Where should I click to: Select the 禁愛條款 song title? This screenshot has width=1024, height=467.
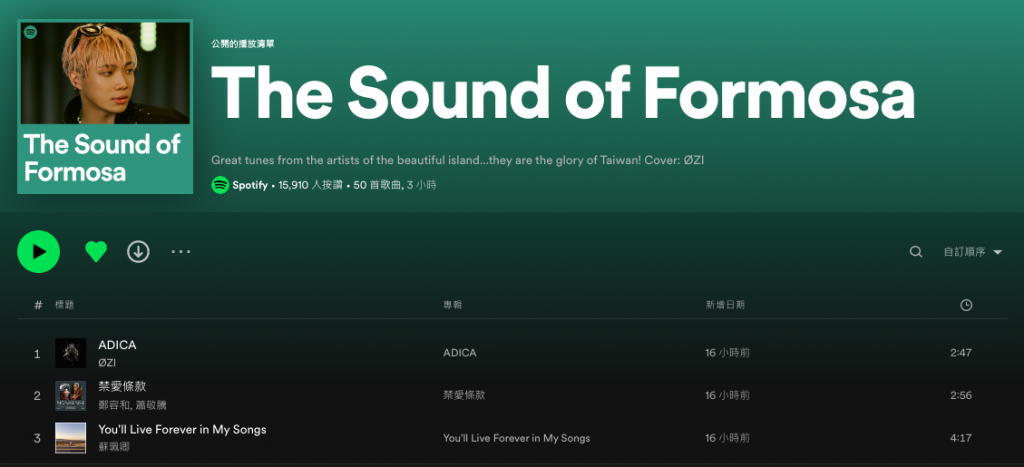122,386
